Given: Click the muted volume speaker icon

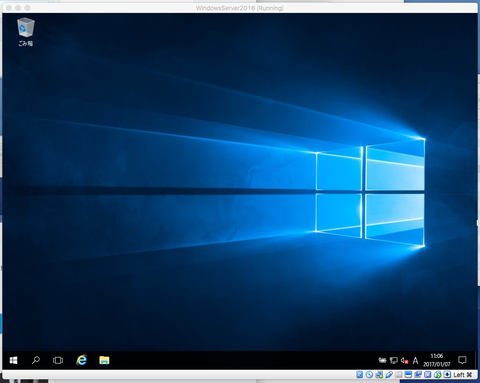Looking at the screenshot, I should point(404,360).
